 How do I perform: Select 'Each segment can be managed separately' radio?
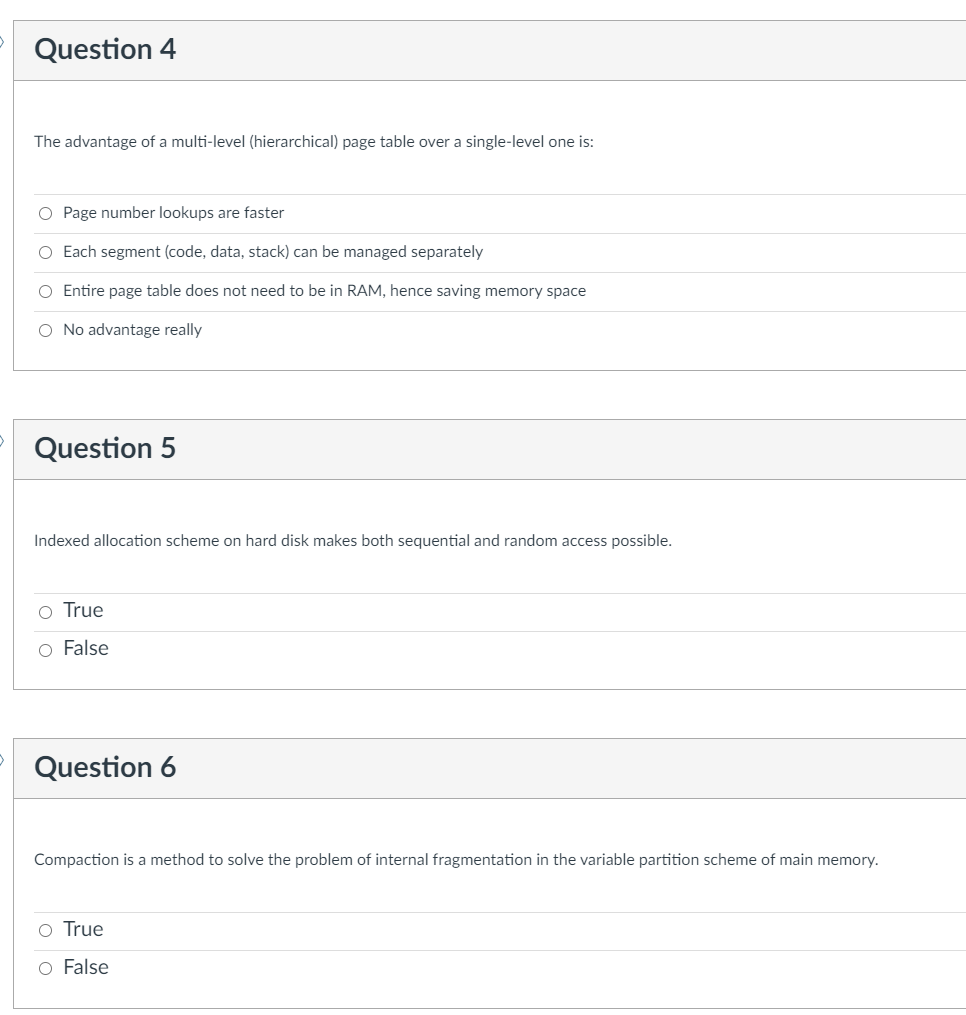point(45,252)
